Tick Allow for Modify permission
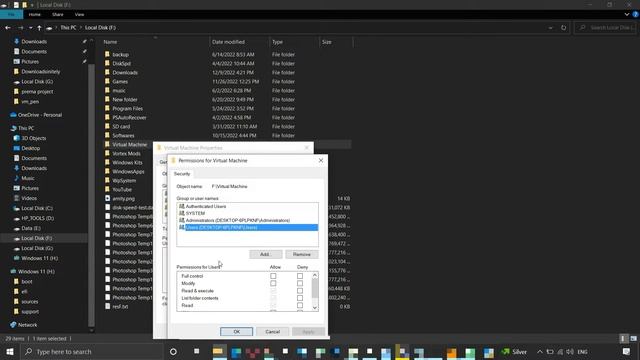The width and height of the screenshot is (640, 360). 273,283
